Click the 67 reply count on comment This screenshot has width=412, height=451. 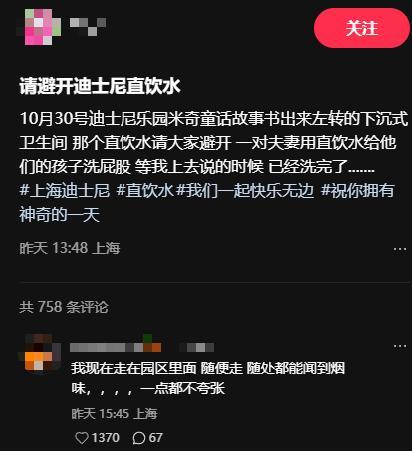pyautogui.click(x=156, y=438)
